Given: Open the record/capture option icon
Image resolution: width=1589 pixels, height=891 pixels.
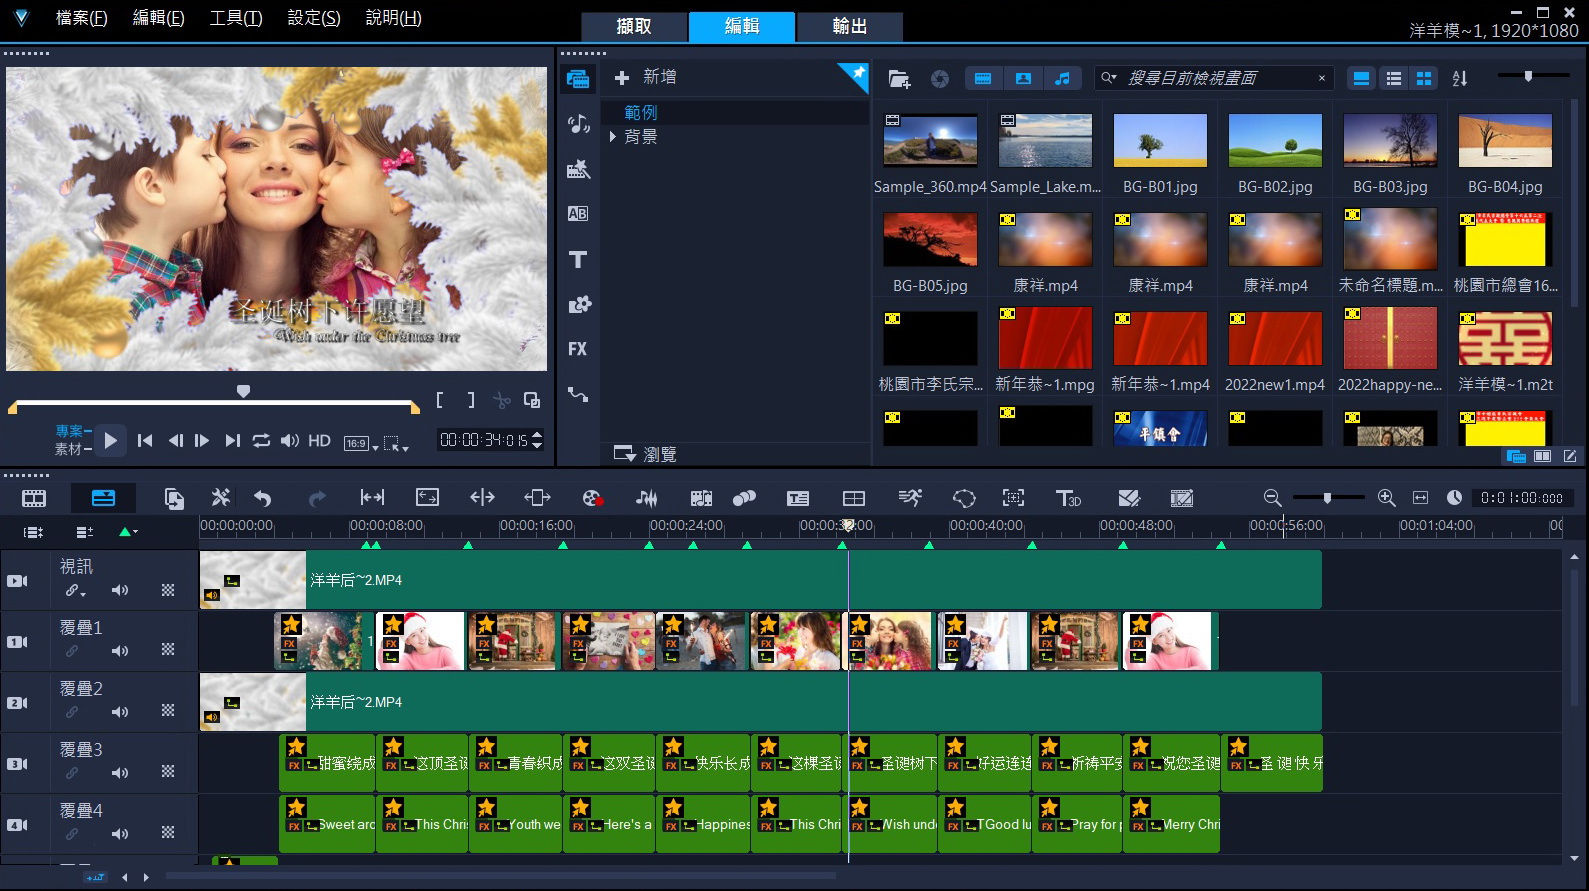Looking at the screenshot, I should (x=592, y=498).
